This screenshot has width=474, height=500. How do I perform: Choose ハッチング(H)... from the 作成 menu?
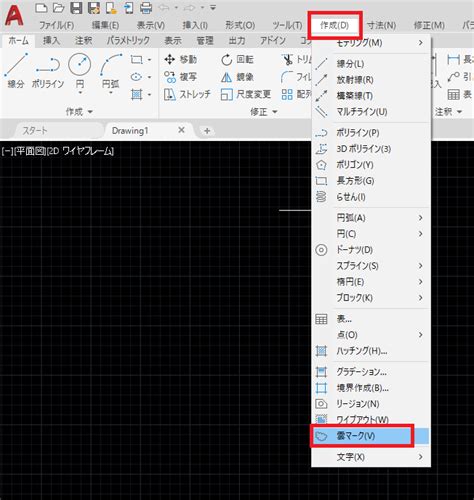coord(371,351)
